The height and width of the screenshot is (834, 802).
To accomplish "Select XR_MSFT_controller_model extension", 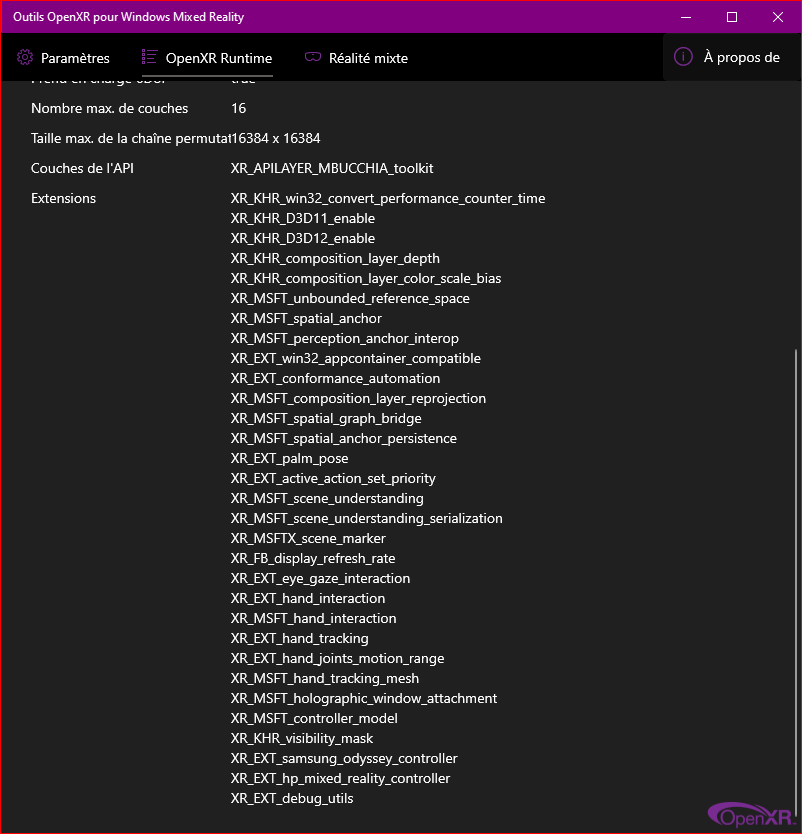I will pyautogui.click(x=314, y=719).
